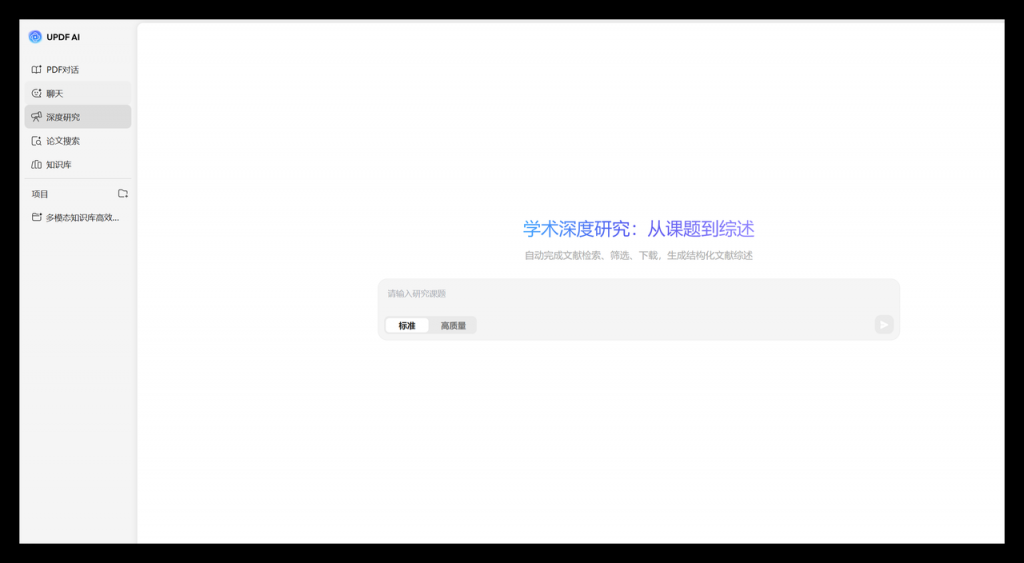Click the 论文搜索 document search icon
1024x563 pixels.
pyautogui.click(x=37, y=141)
